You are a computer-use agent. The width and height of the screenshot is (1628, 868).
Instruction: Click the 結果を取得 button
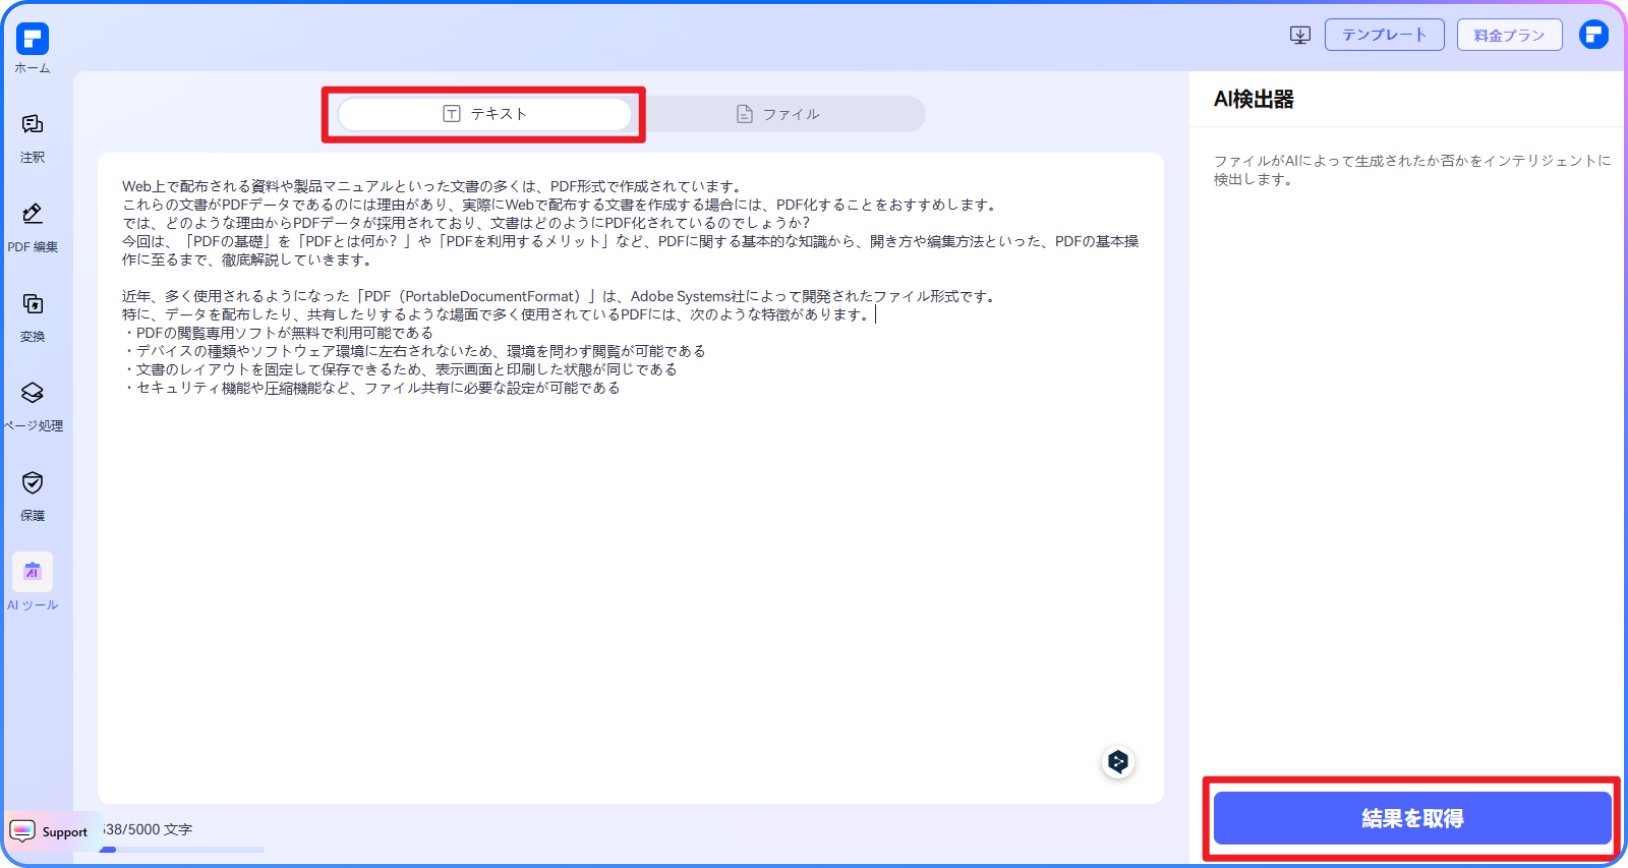click(x=1412, y=818)
